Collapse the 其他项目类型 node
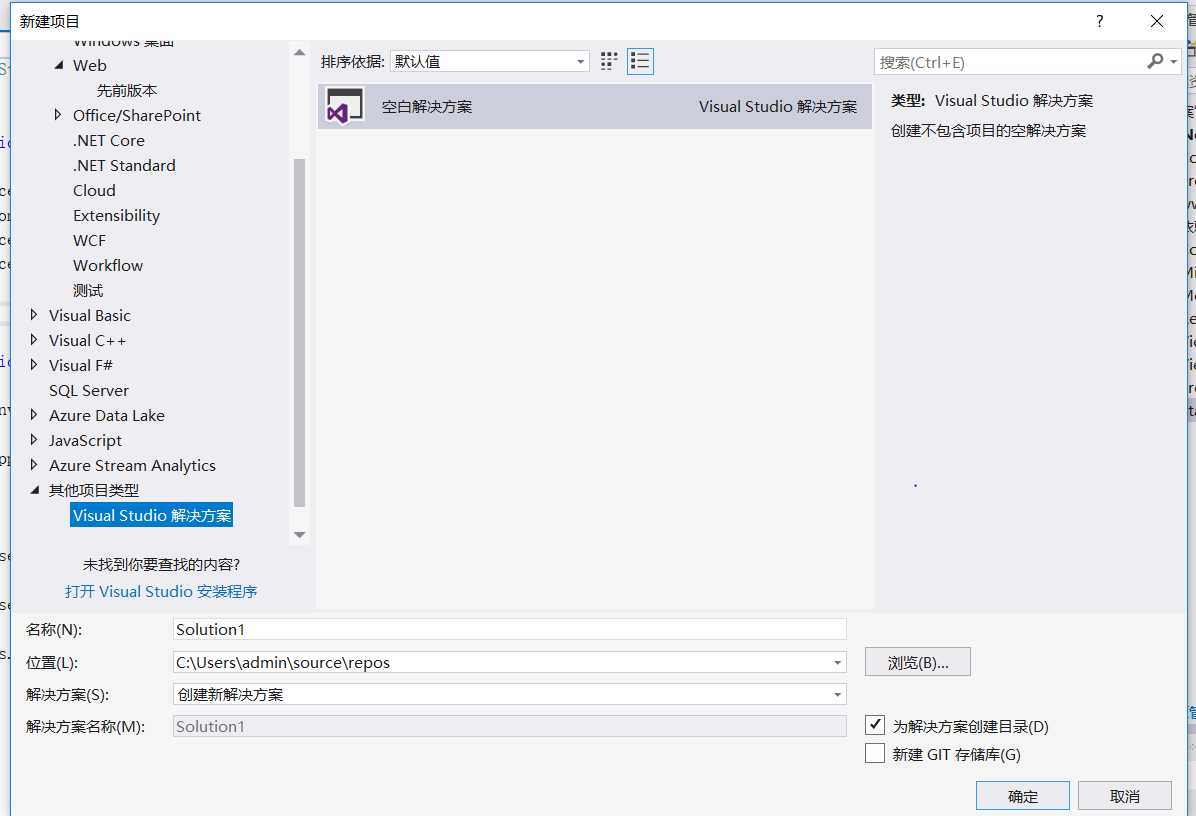This screenshot has height=816, width=1196. coord(34,490)
